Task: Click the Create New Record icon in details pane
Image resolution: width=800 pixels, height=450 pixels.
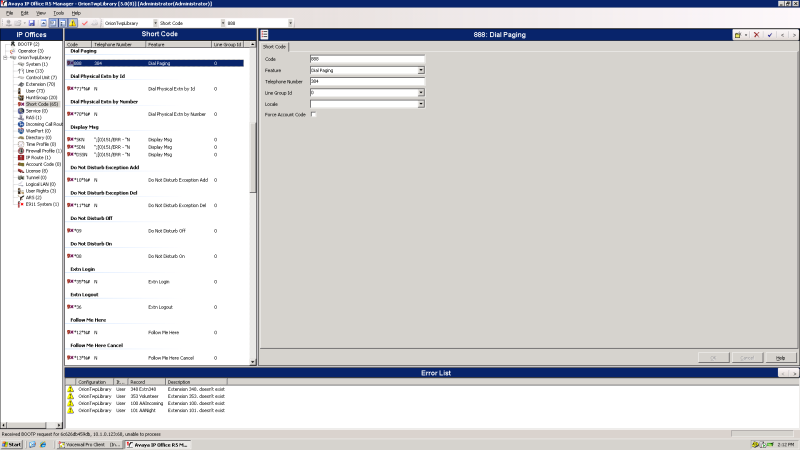Action: (738, 35)
